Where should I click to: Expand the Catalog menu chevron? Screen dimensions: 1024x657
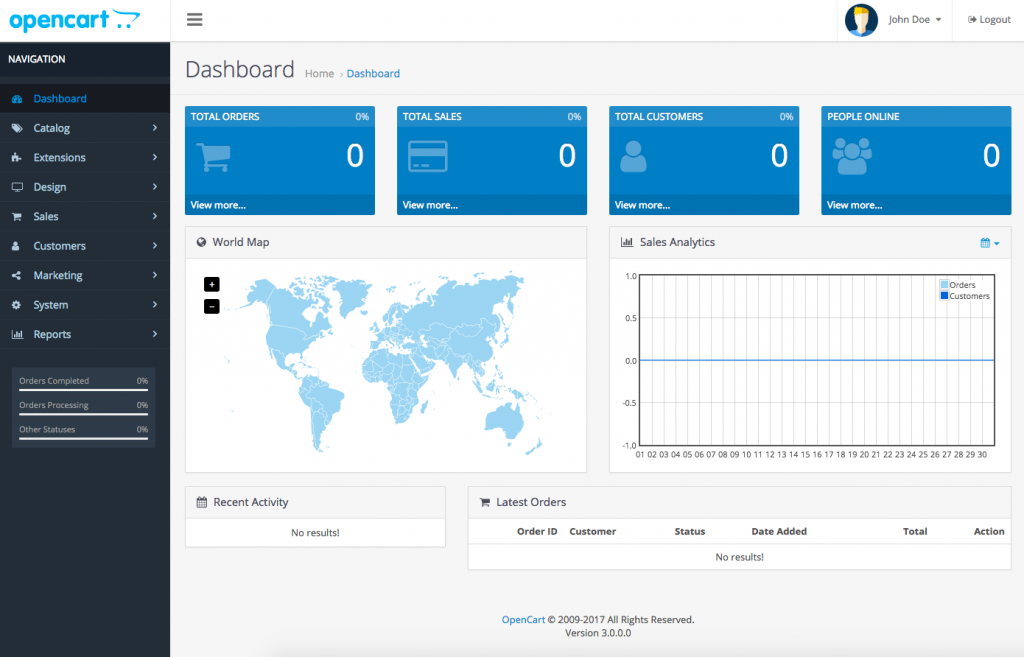(155, 128)
